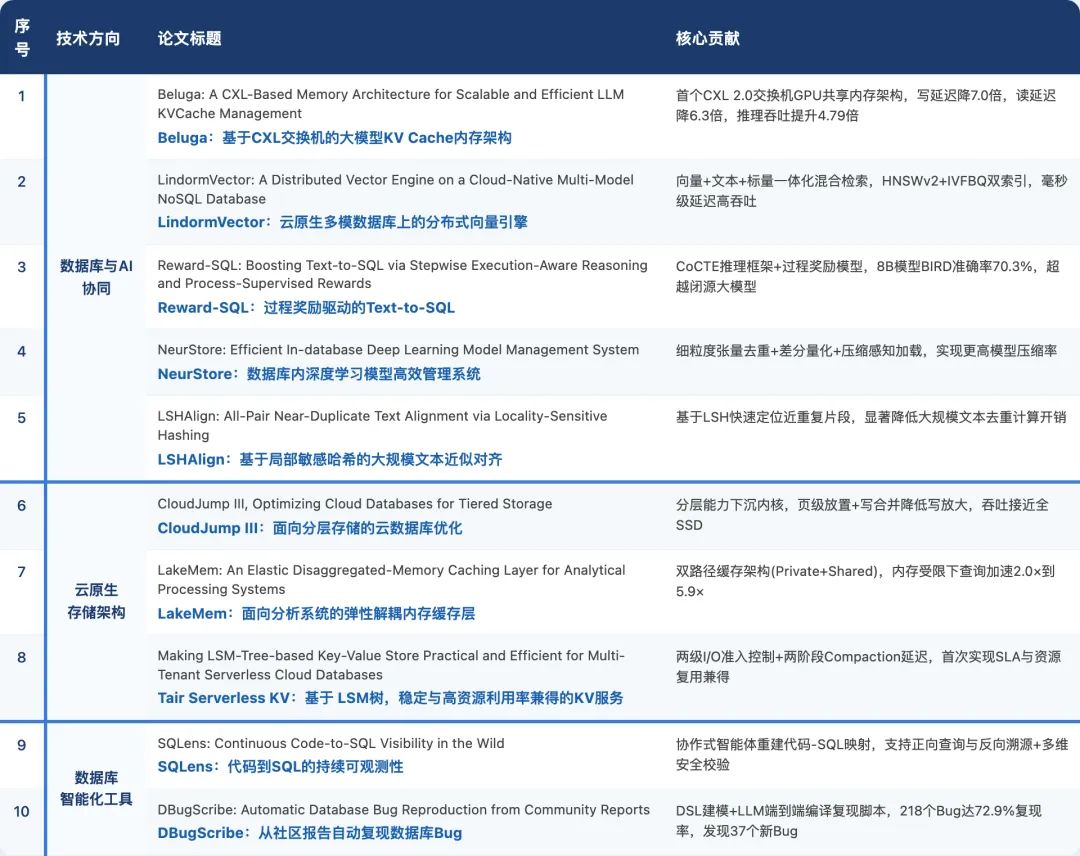This screenshot has width=1080, height=856.
Task: Select the 数据库智能化工具 category cell
Action: (96, 789)
